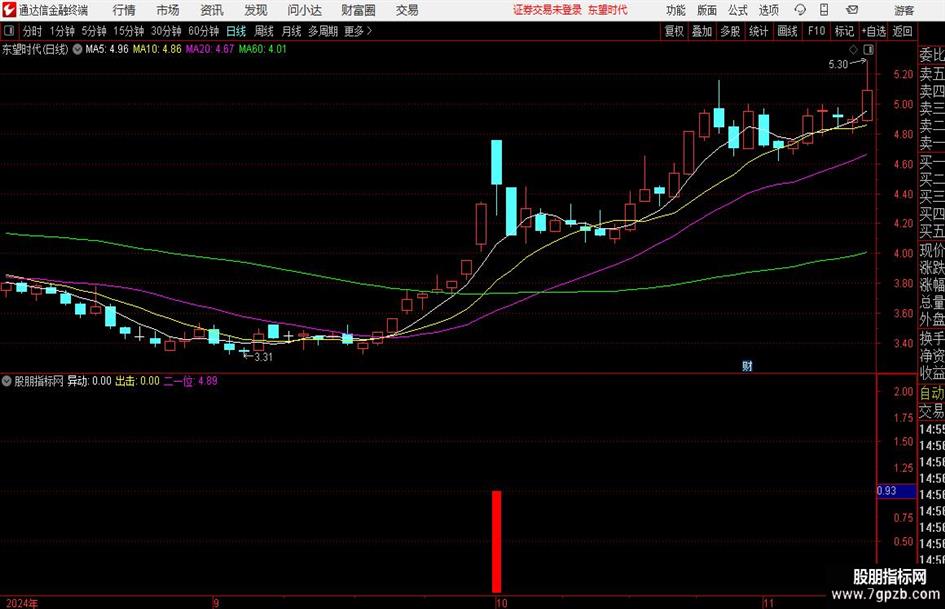Click the diamond icon above the chart

pos(853,49)
